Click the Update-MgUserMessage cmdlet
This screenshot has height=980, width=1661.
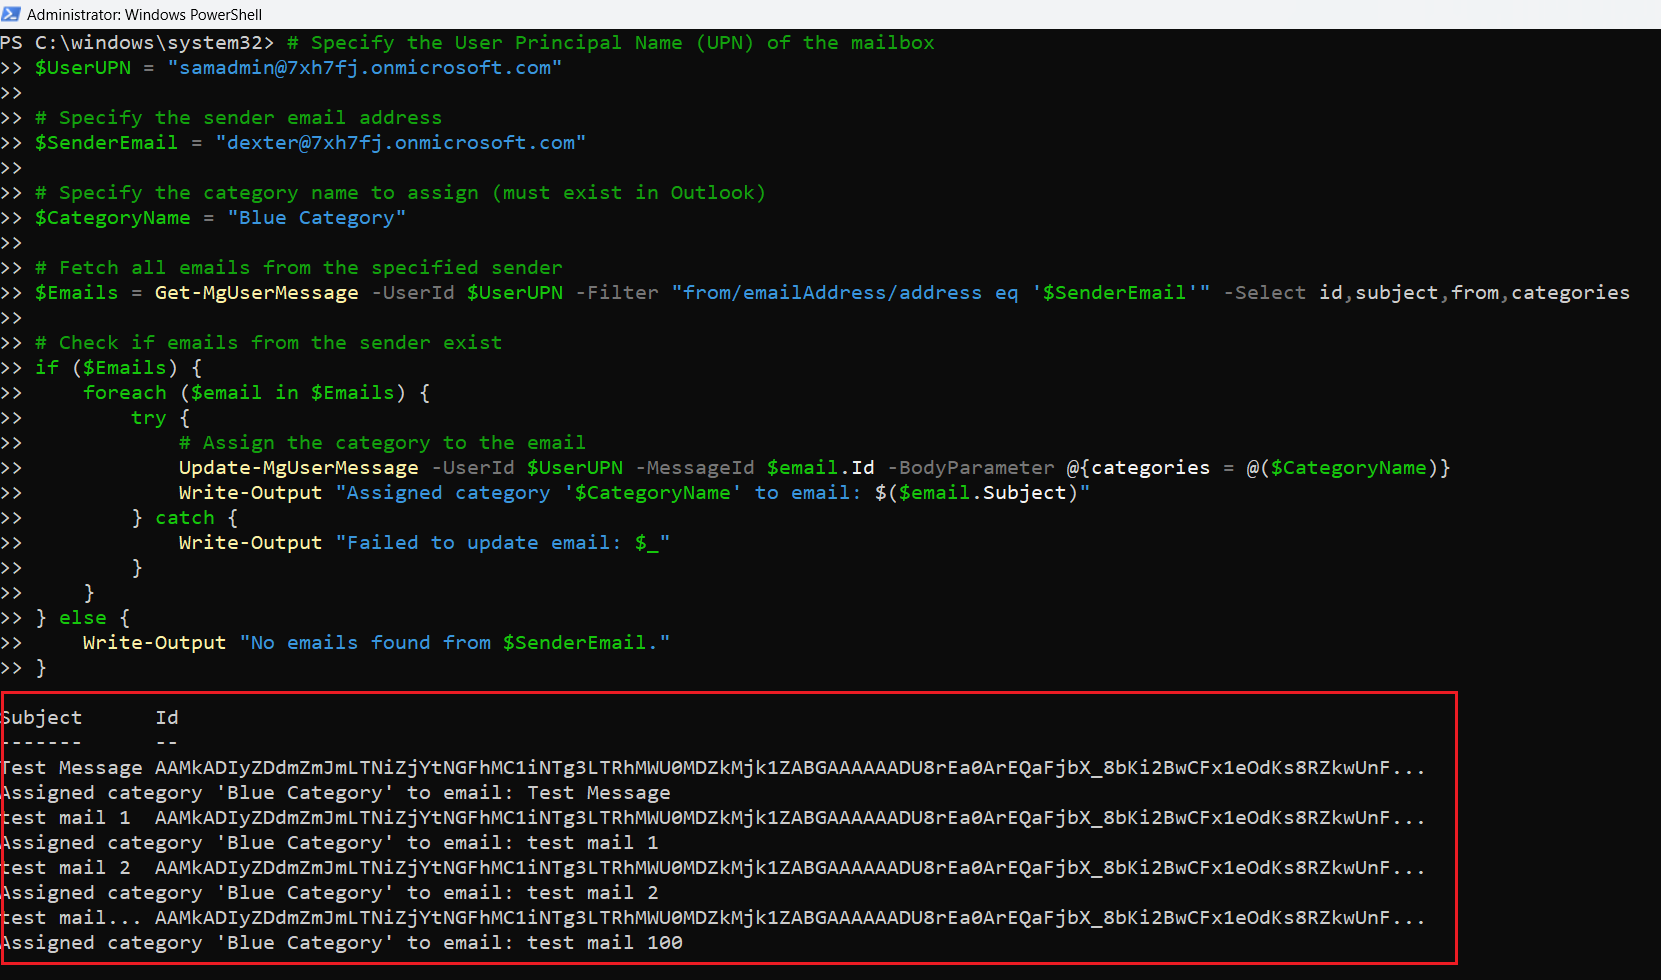(x=298, y=468)
